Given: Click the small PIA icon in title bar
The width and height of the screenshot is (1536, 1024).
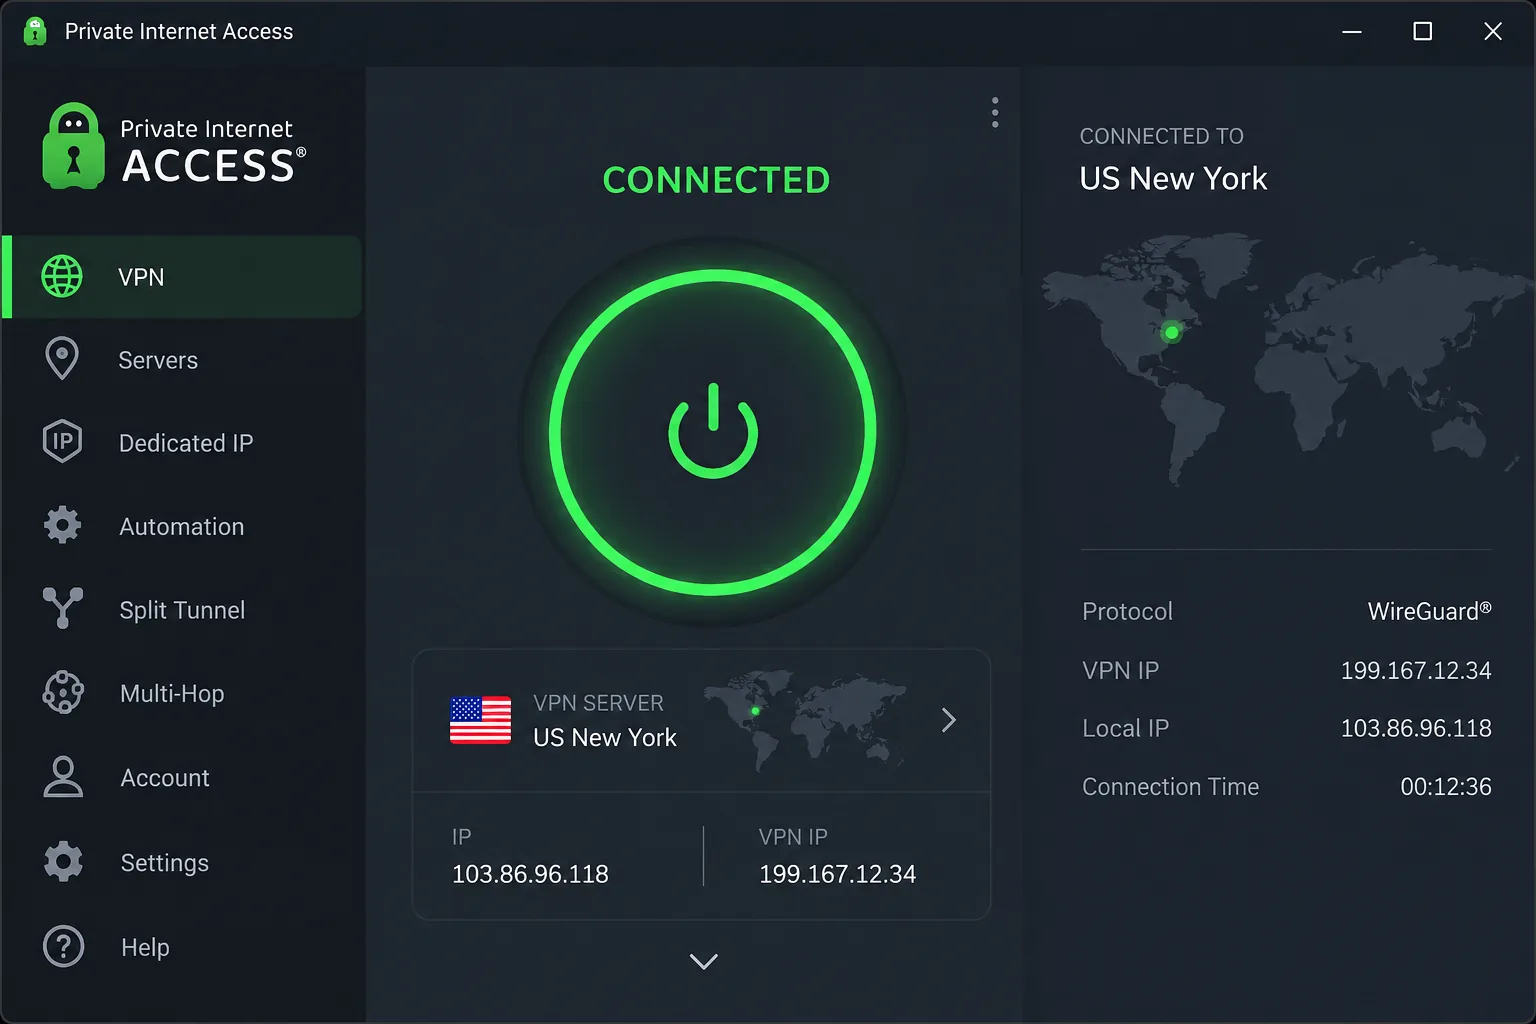Looking at the screenshot, I should pyautogui.click(x=35, y=31).
